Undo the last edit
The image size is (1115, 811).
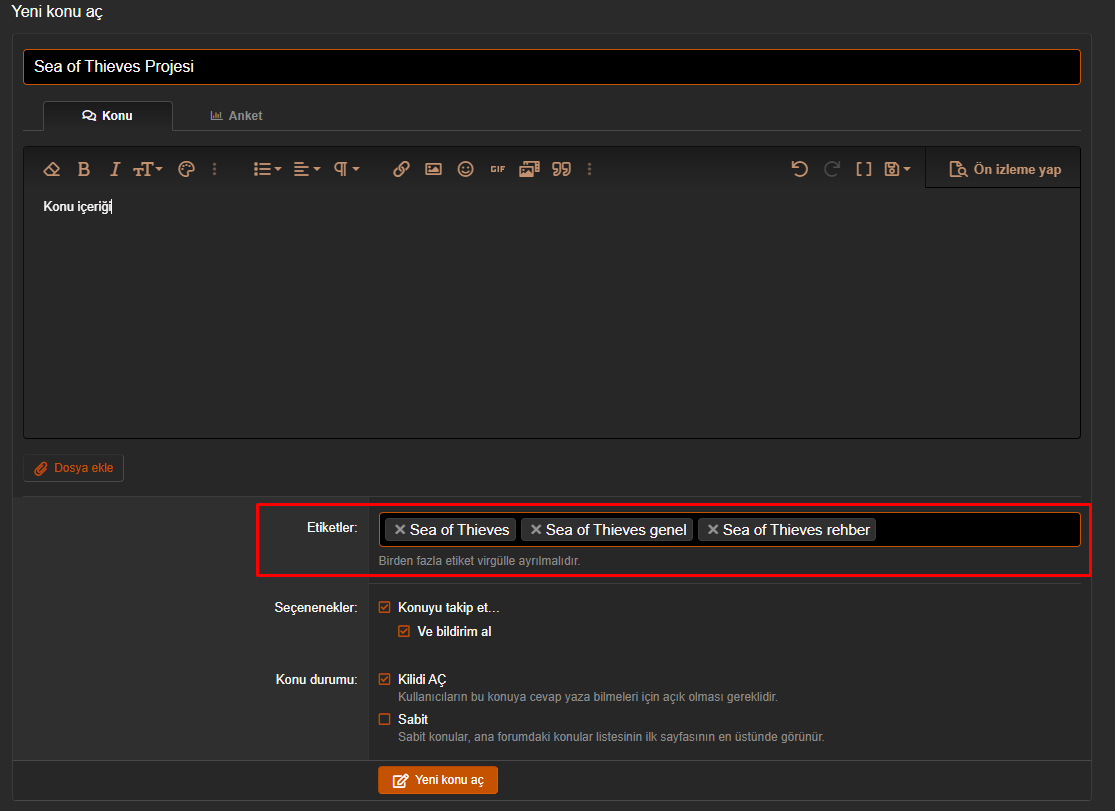(x=799, y=169)
